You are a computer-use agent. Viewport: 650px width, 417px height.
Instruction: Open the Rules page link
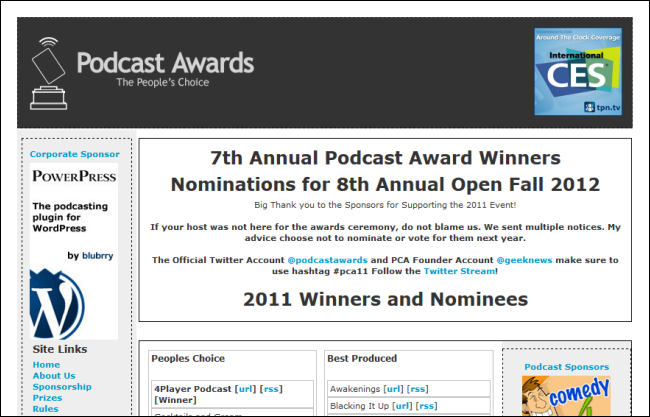46,409
